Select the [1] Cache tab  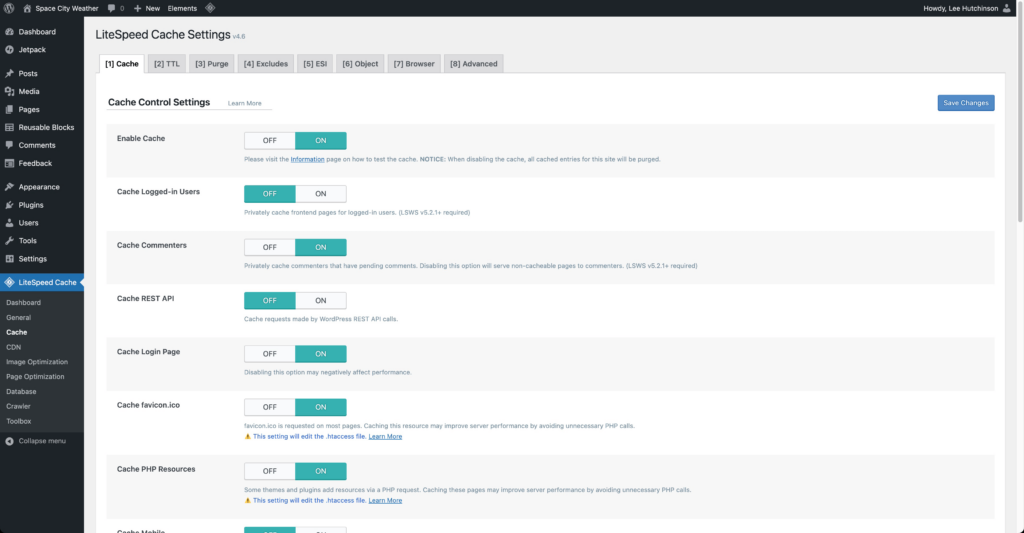pos(121,63)
